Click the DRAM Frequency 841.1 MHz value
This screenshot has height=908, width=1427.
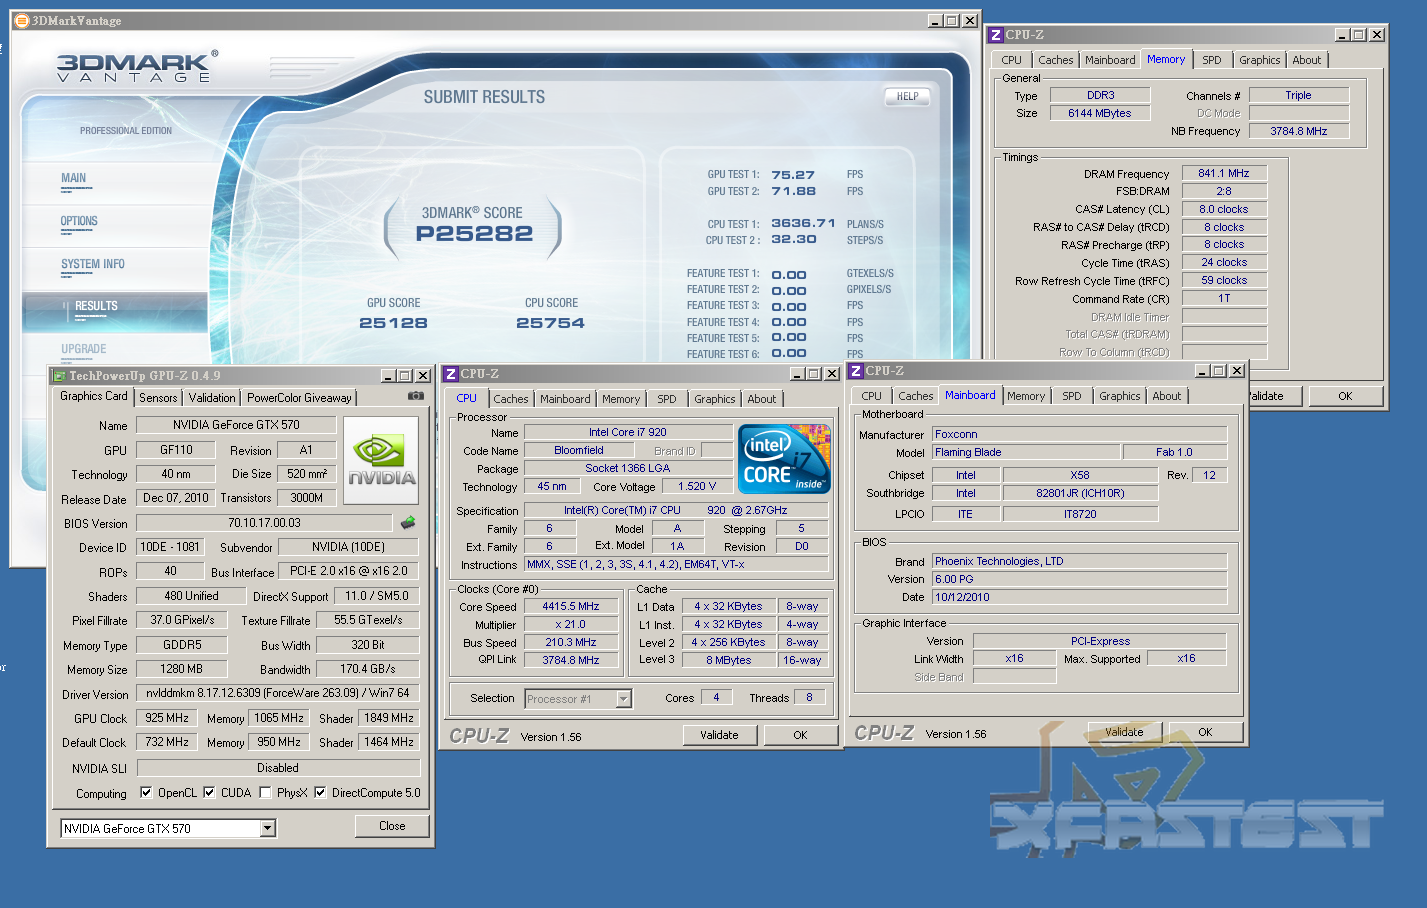pos(1224,173)
